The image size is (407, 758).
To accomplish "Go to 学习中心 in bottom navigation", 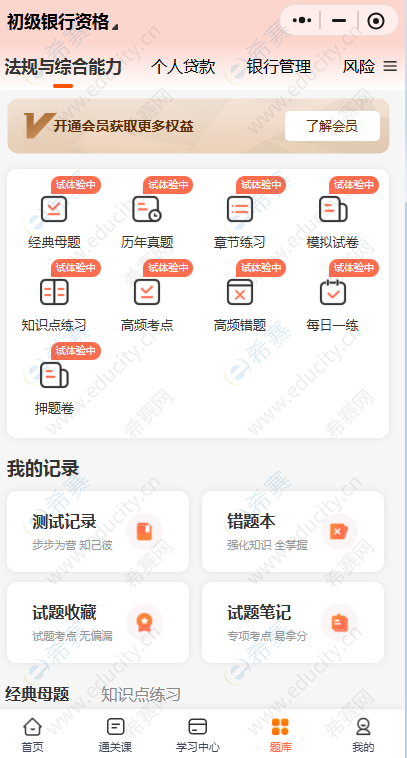I will (198, 735).
